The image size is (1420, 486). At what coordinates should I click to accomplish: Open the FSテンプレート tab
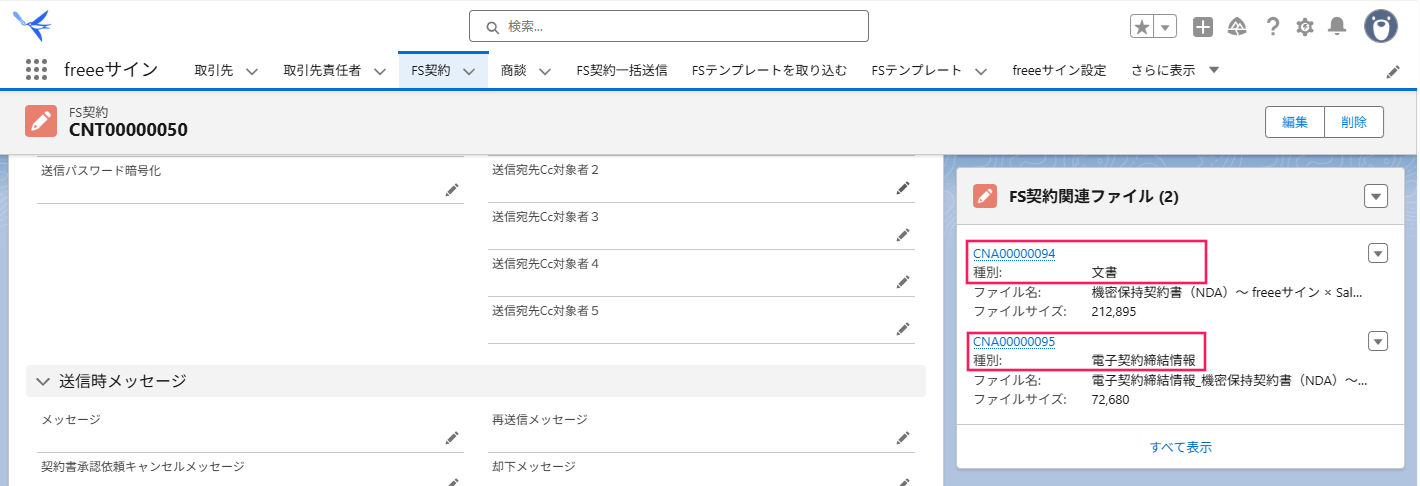(917, 70)
